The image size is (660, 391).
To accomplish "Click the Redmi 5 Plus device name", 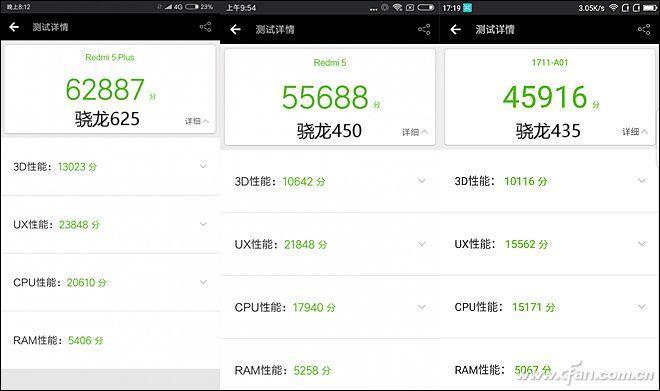I will pyautogui.click(x=109, y=57).
